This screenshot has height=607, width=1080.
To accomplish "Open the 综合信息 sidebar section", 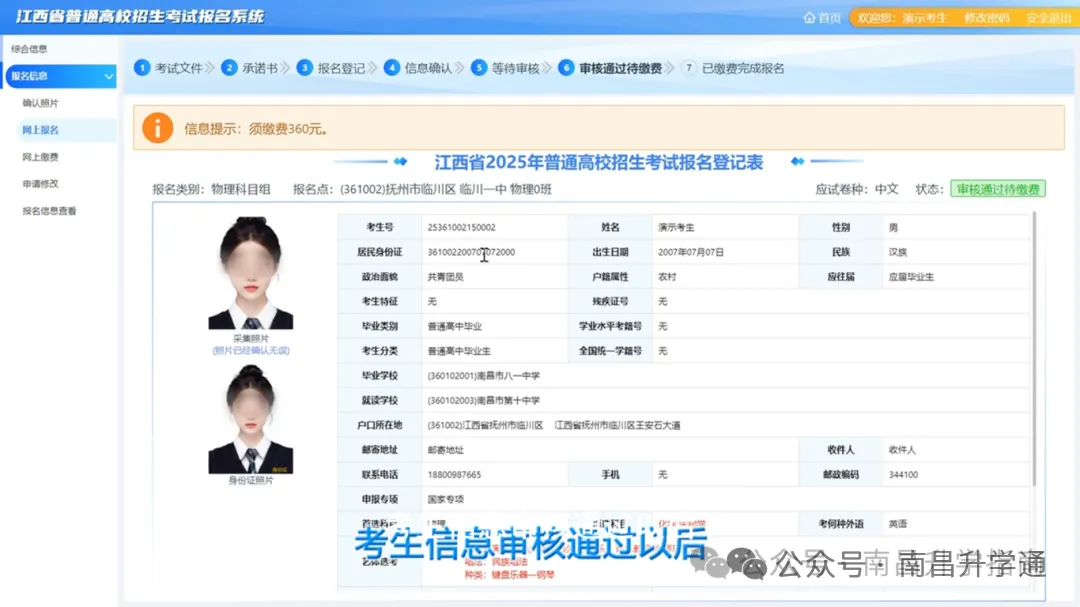I will (29, 49).
